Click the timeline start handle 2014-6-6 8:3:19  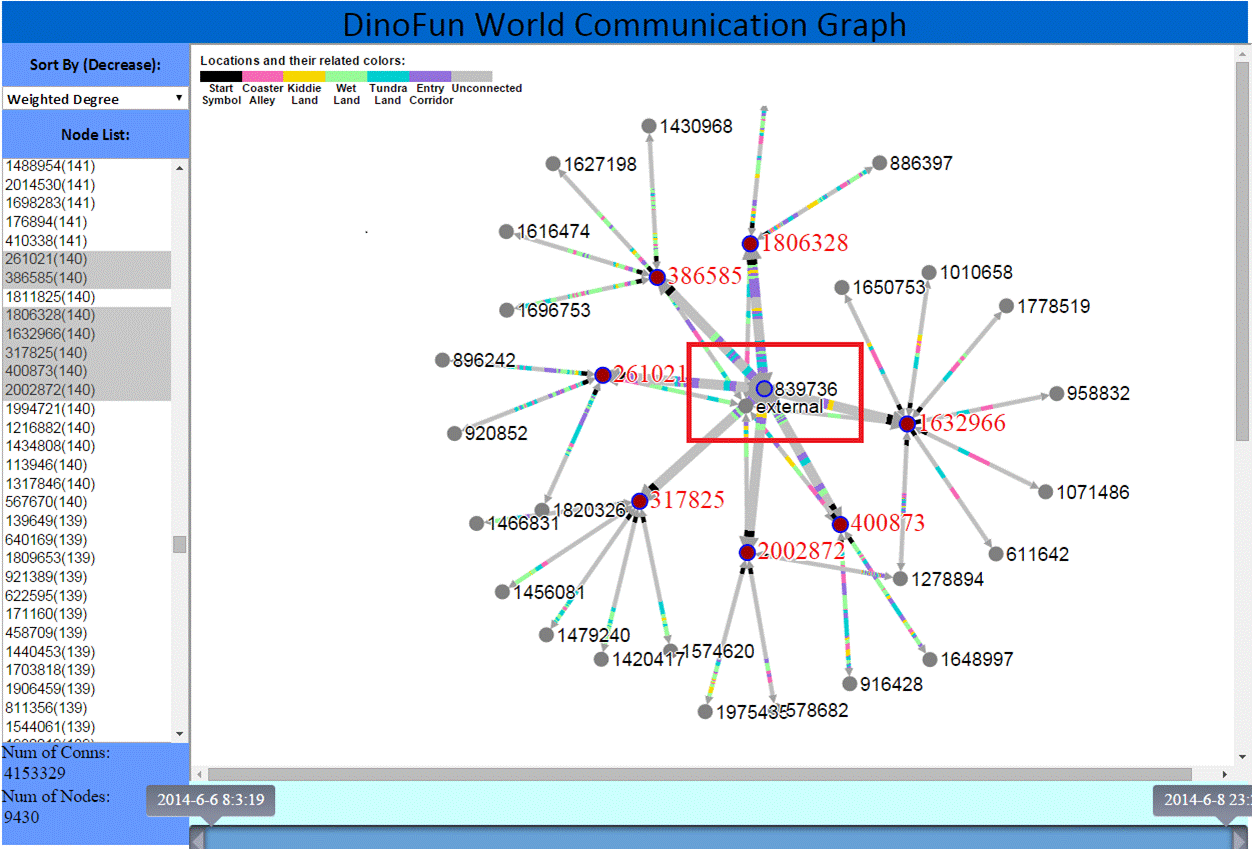pyautogui.click(x=211, y=801)
